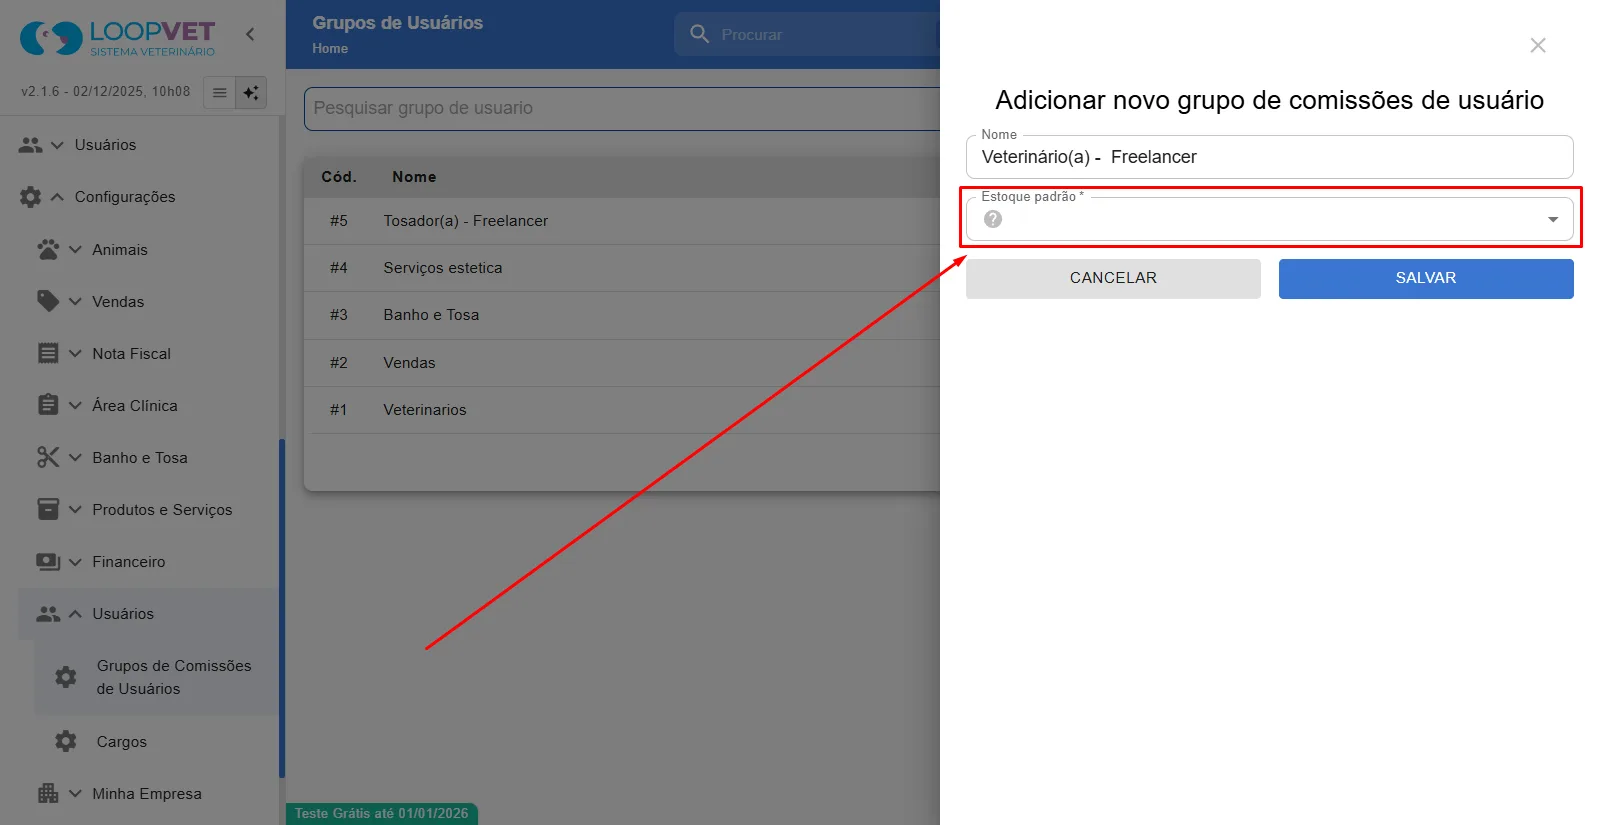Viewport: 1599px width, 825px height.
Task: Click the CANCELAR button
Action: [1113, 278]
